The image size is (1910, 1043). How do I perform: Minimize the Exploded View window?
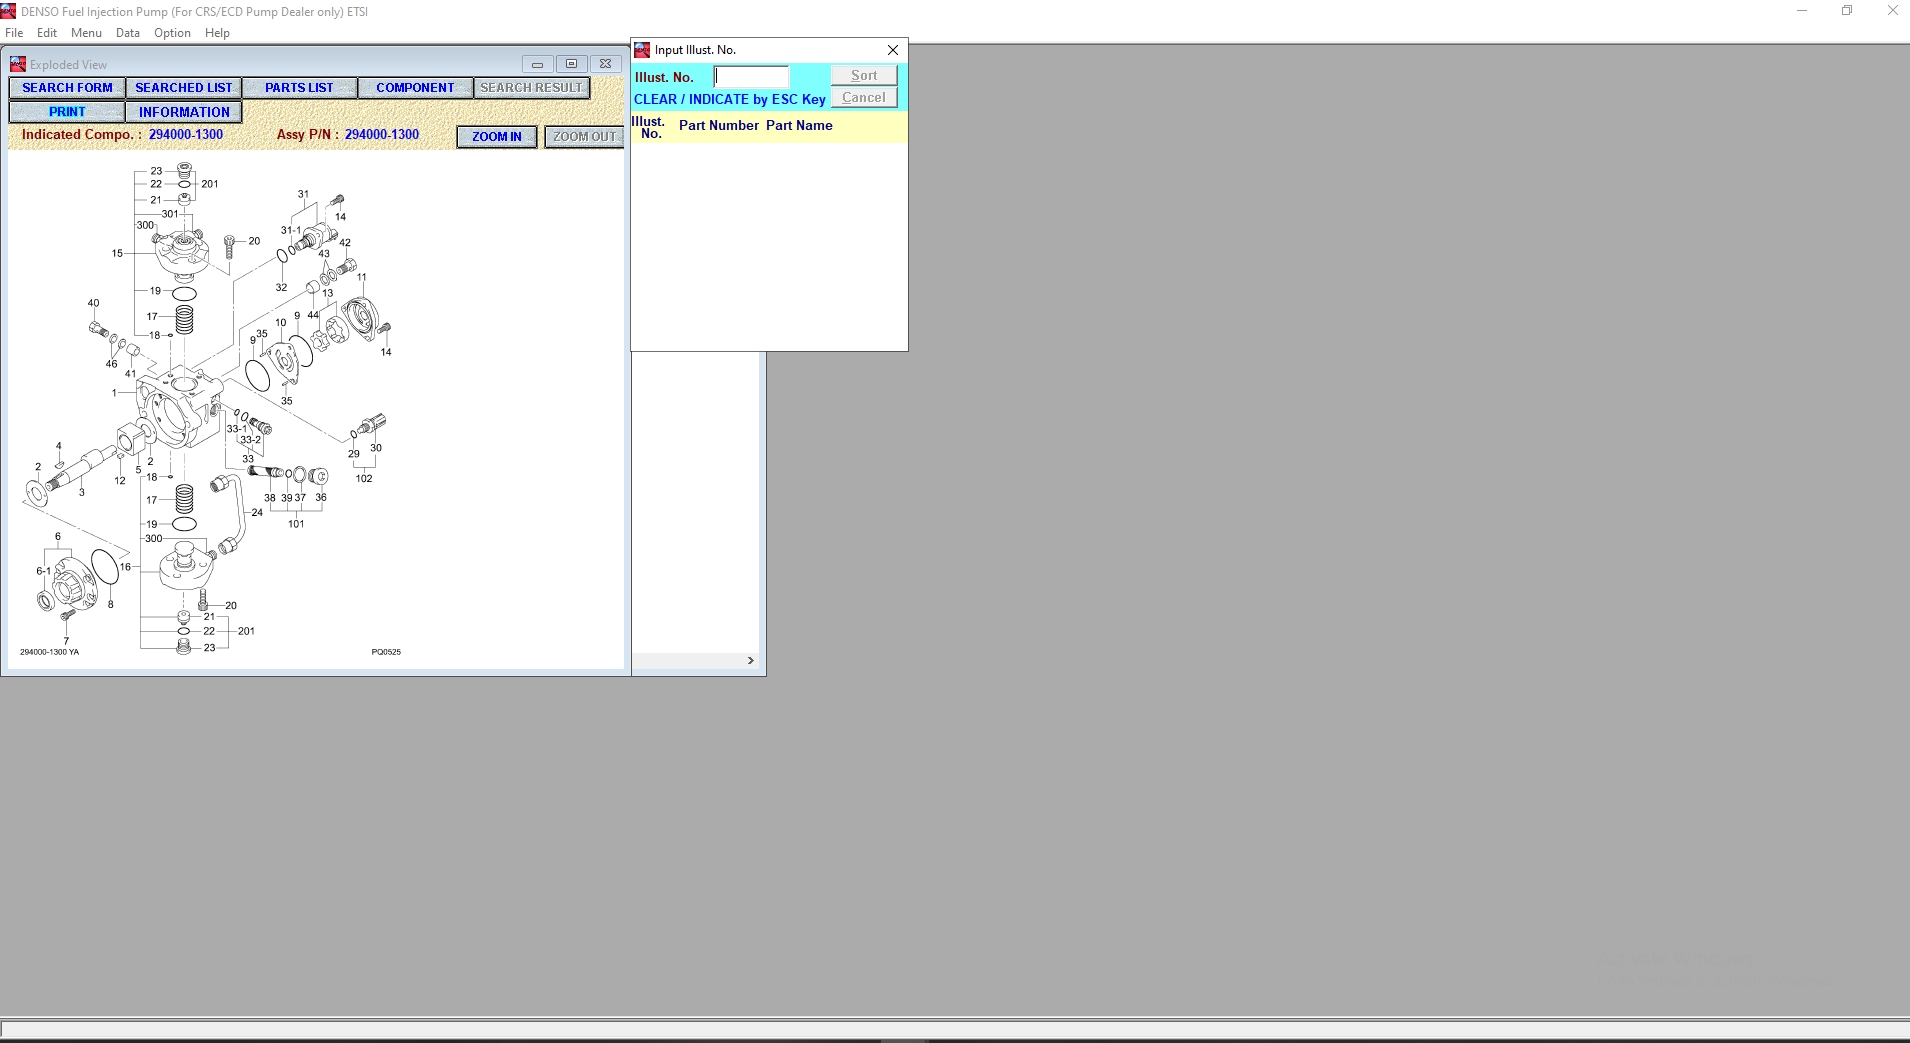[x=537, y=64]
